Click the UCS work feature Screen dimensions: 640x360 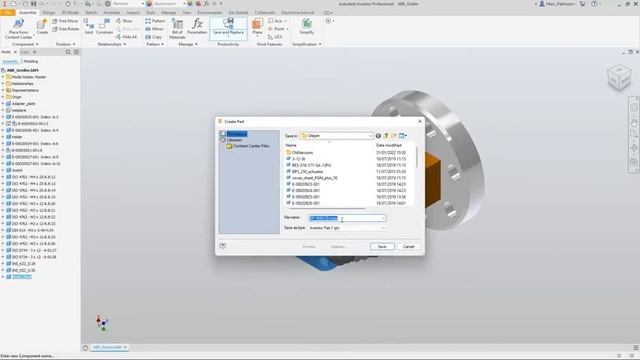click(275, 37)
